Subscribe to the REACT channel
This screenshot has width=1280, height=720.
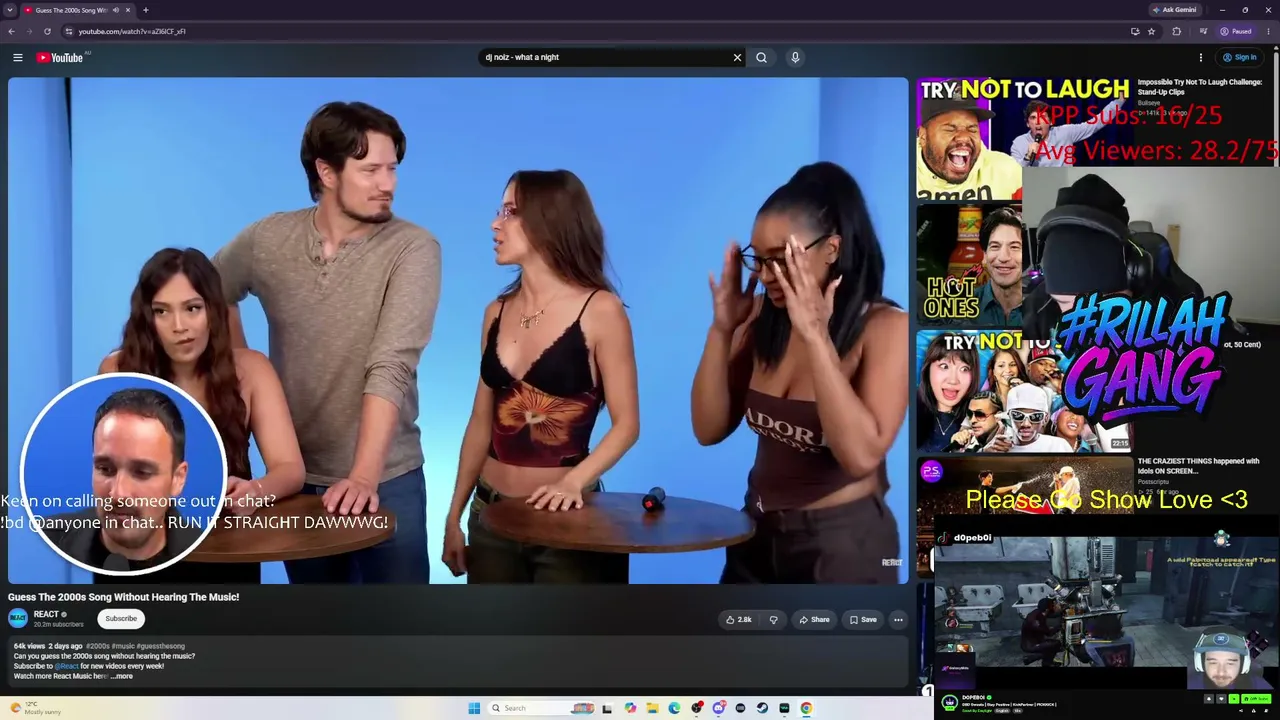click(x=121, y=619)
